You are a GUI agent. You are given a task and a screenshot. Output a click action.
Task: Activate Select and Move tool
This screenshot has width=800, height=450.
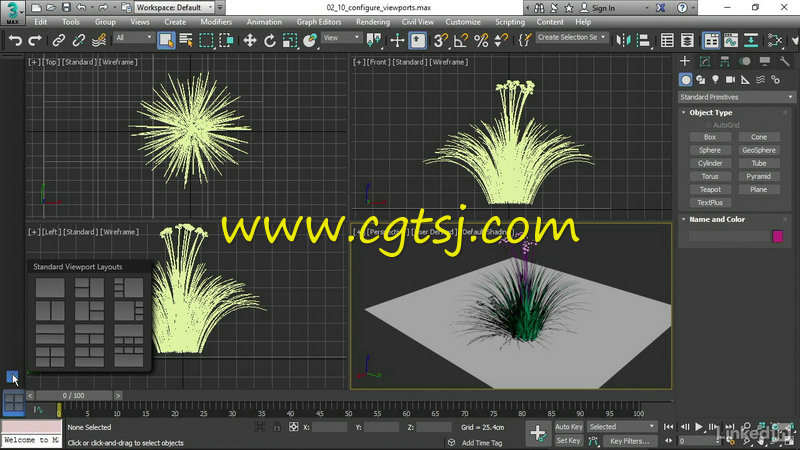click(249, 40)
